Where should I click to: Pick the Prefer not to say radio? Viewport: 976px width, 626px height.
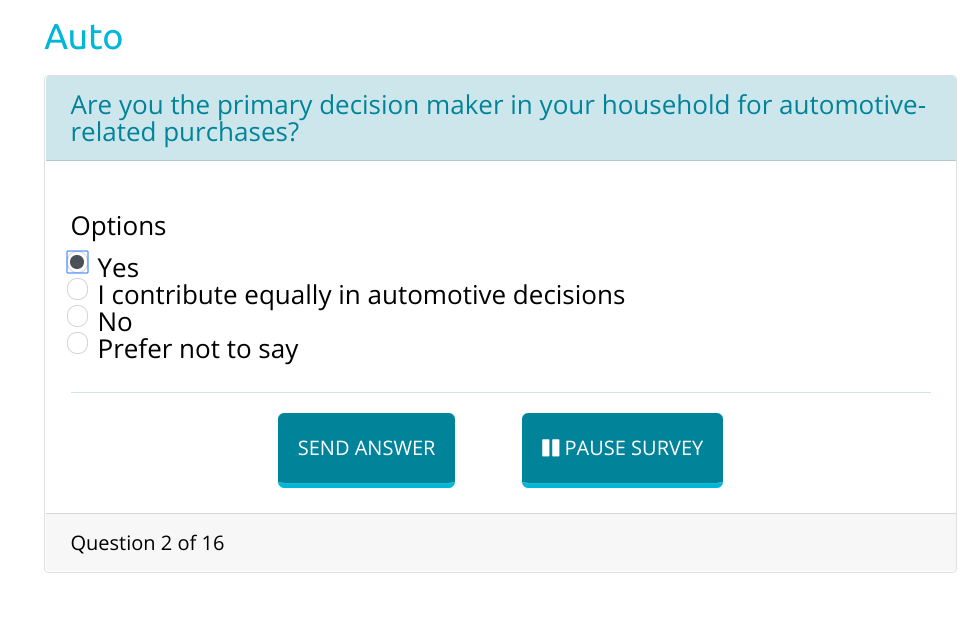tap(77, 343)
